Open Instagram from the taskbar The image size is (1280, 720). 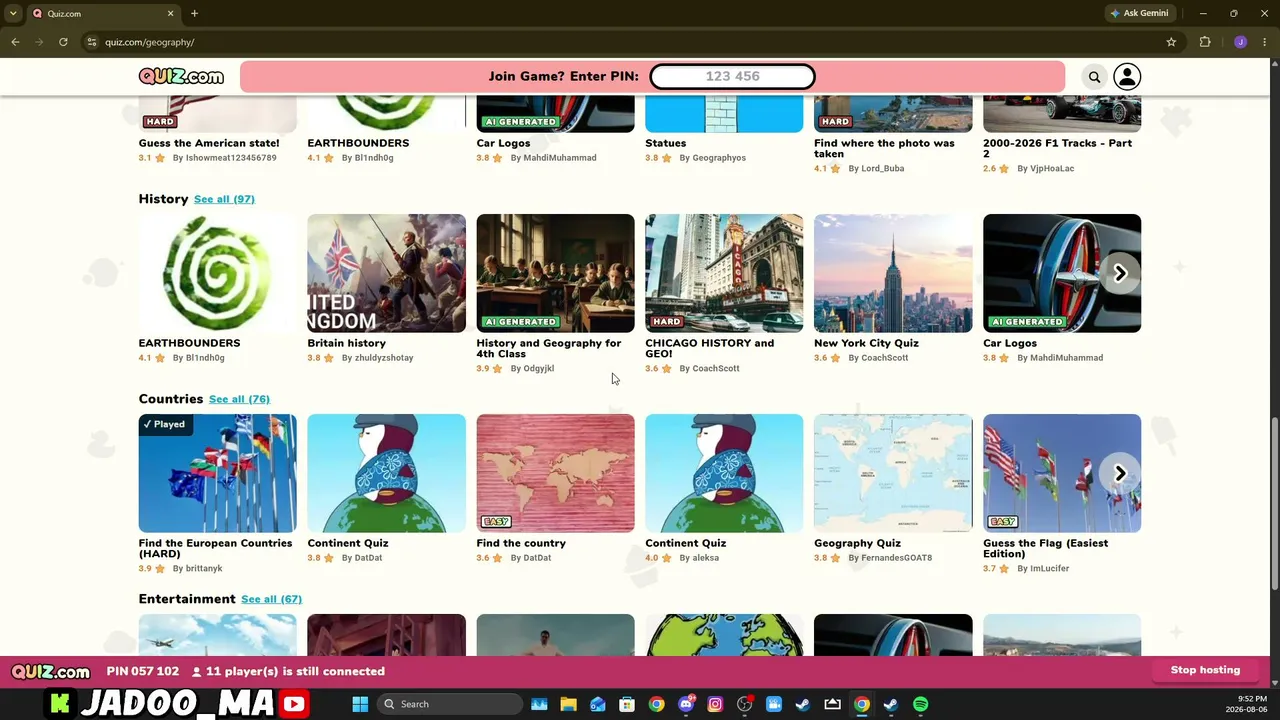(715, 704)
